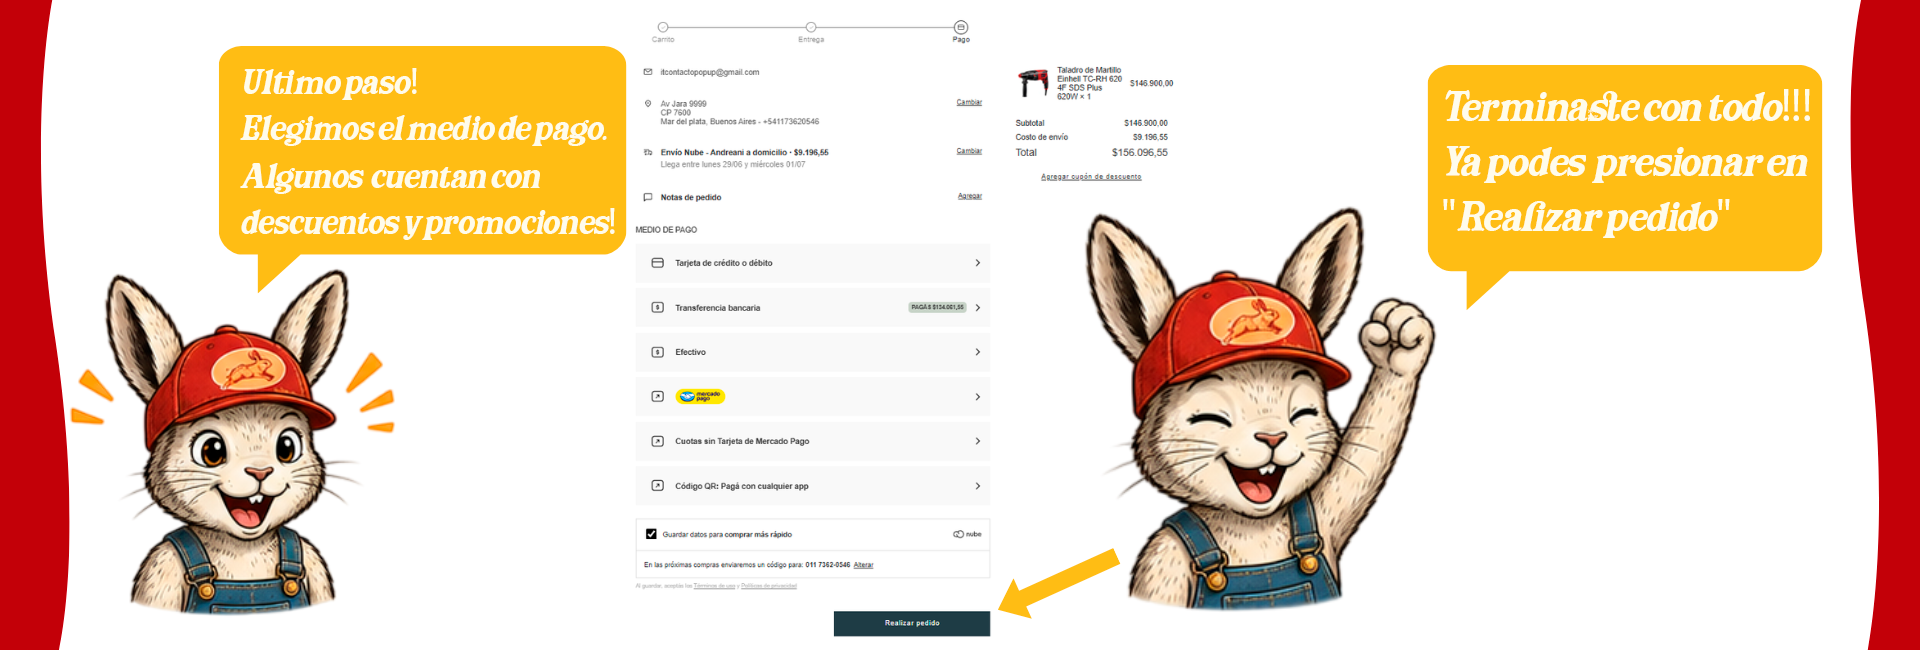Click the bank transfer money icon
Viewport: 1920px width, 650px height.
tap(657, 308)
